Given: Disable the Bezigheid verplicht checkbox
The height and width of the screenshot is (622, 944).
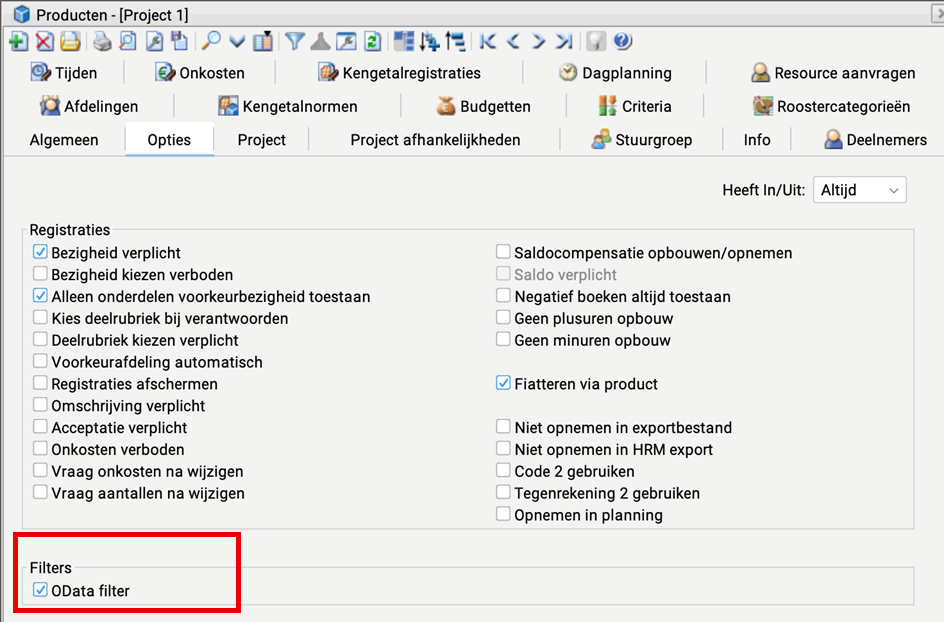Looking at the screenshot, I should coord(40,253).
